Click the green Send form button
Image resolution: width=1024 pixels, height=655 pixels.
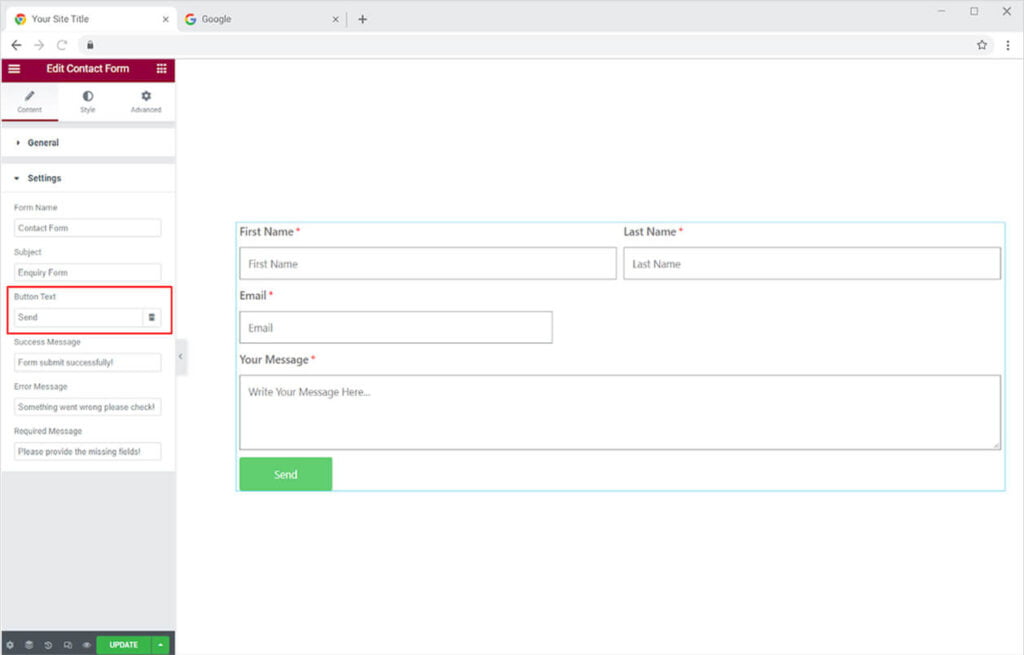pyautogui.click(x=286, y=474)
